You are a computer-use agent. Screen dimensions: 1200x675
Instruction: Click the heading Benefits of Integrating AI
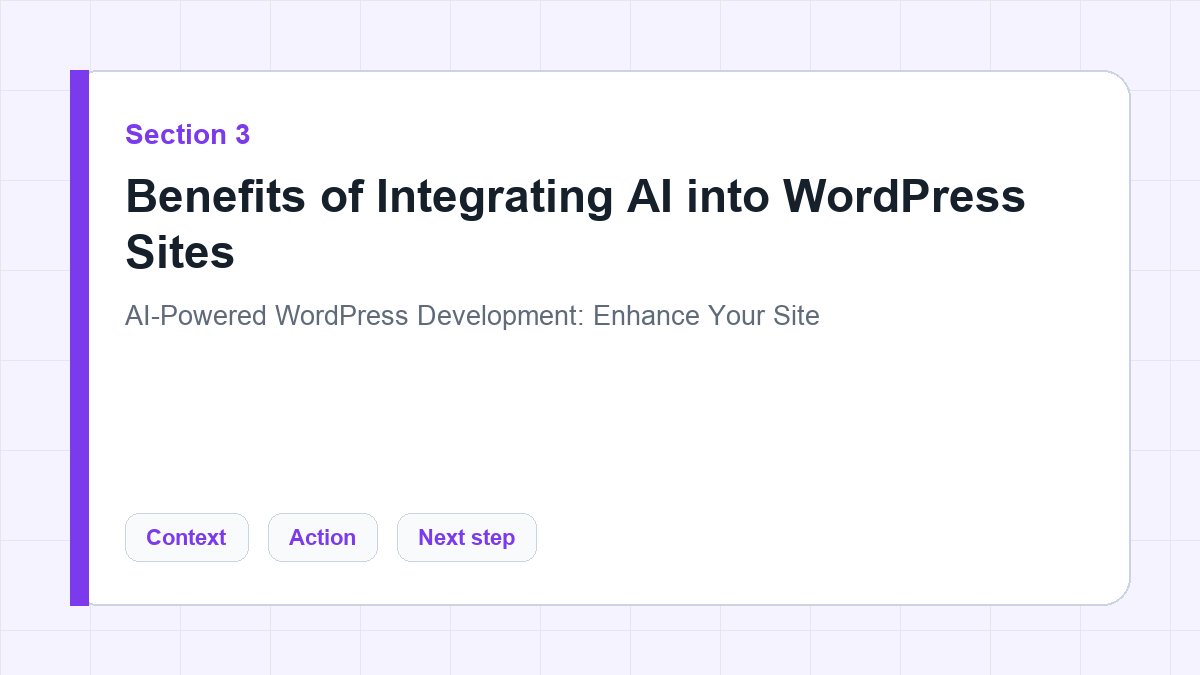[575, 224]
